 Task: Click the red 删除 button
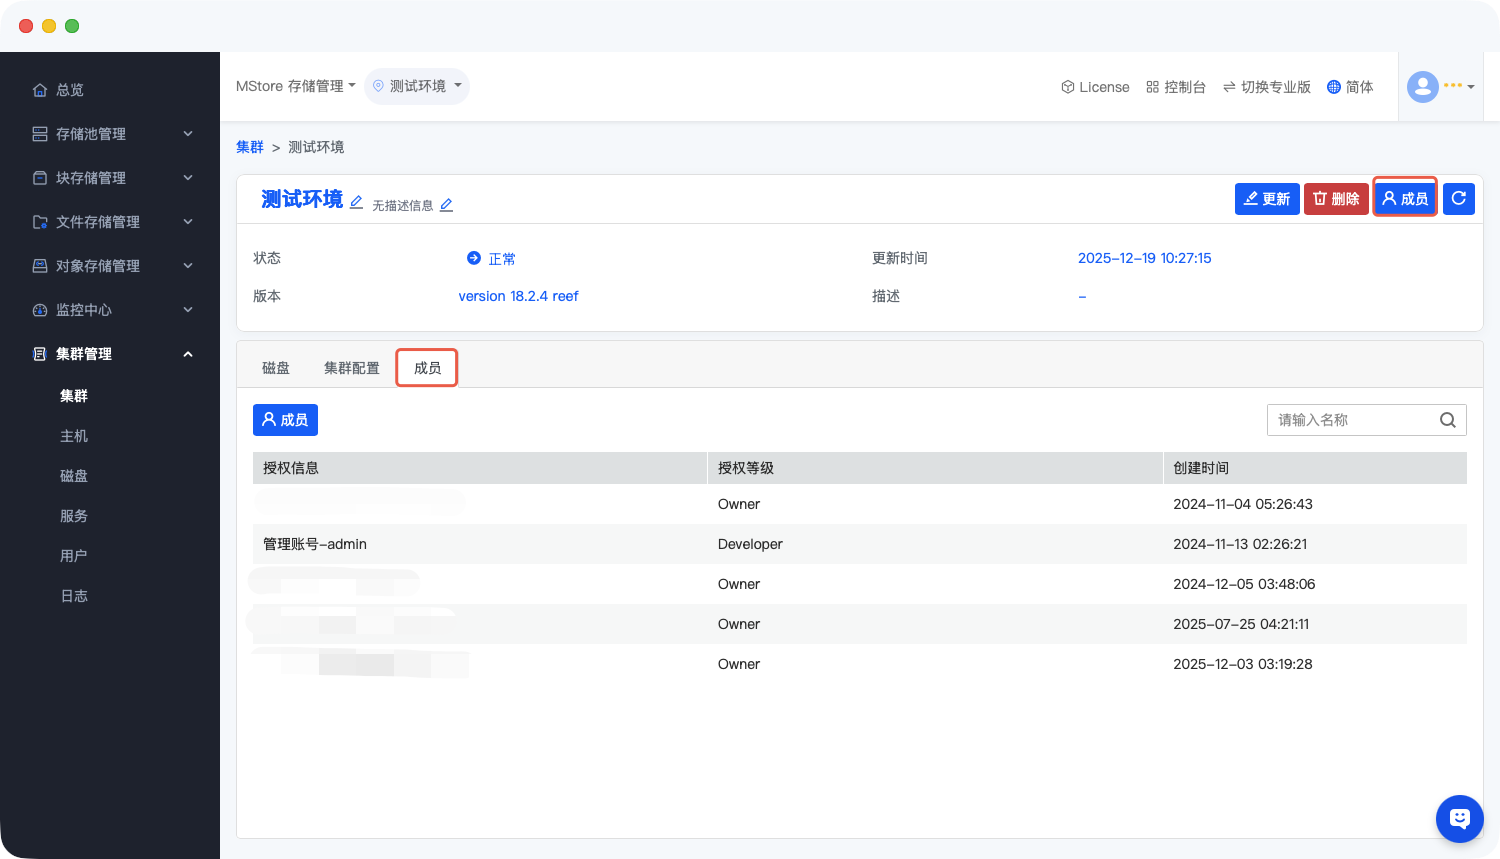pos(1336,199)
